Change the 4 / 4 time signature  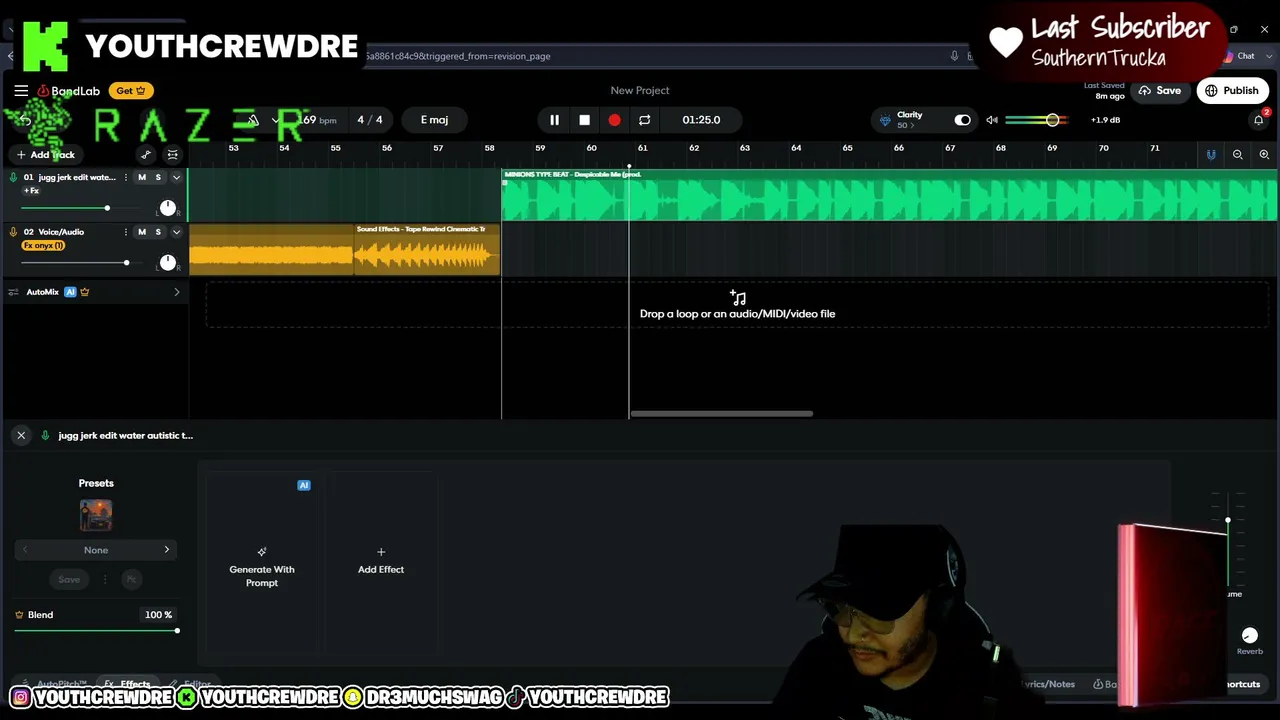point(370,120)
